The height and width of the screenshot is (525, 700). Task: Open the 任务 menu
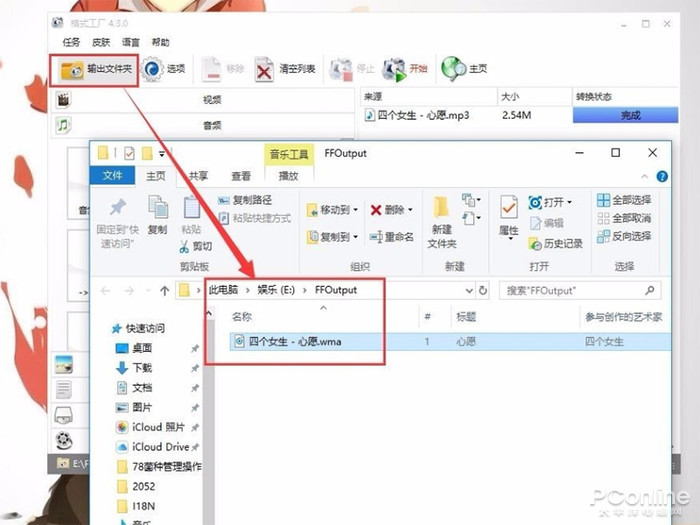71,43
